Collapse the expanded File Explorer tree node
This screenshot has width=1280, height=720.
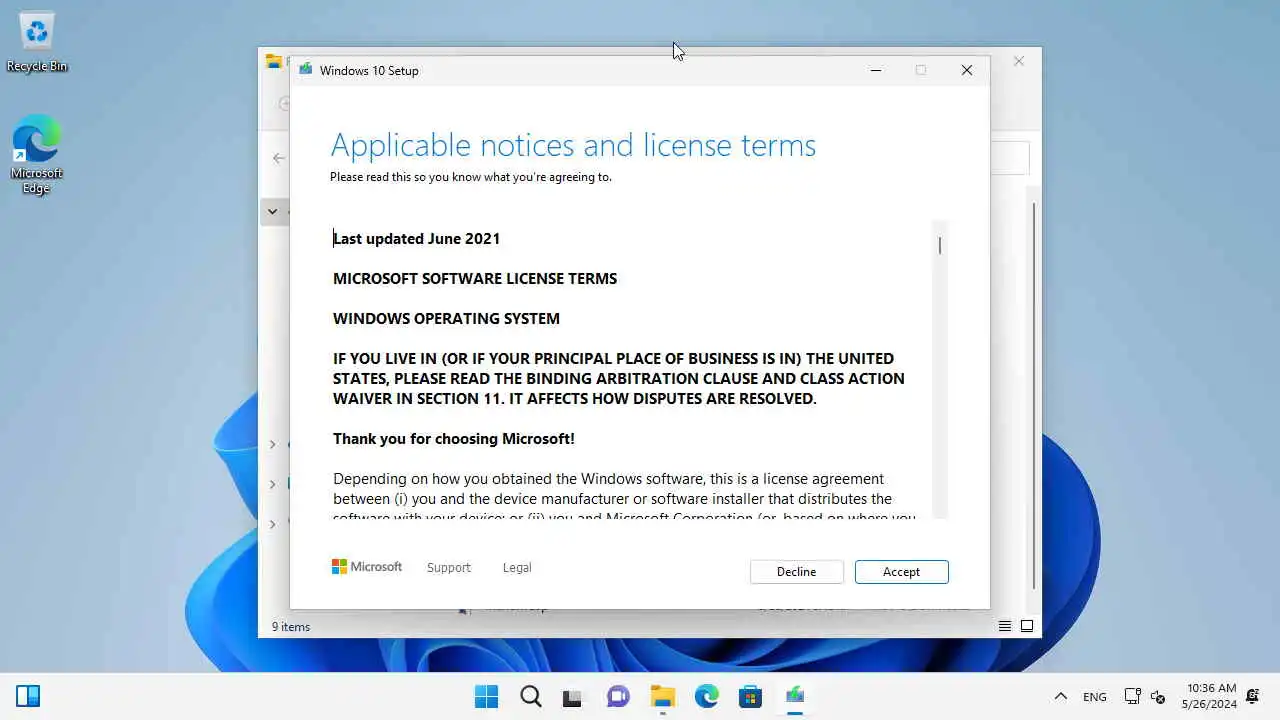click(272, 212)
